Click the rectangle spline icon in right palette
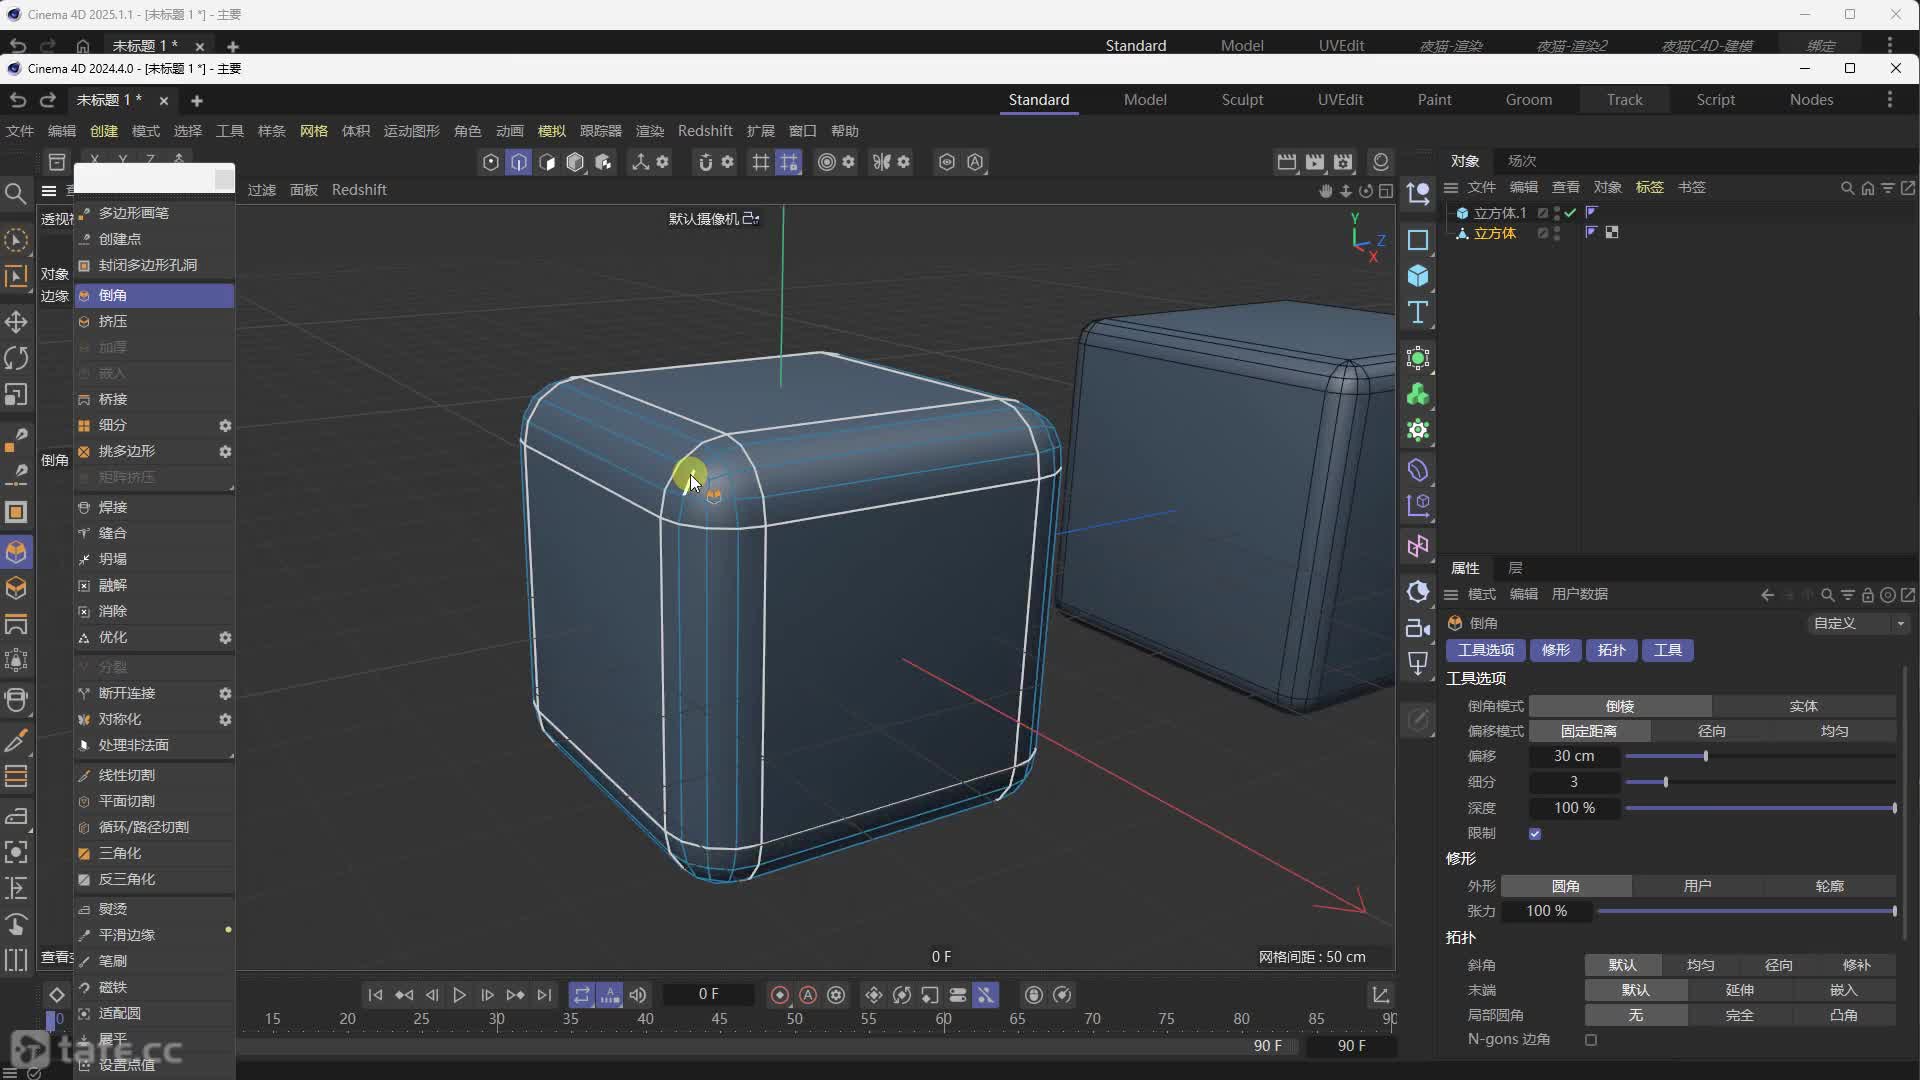 pos(1418,240)
